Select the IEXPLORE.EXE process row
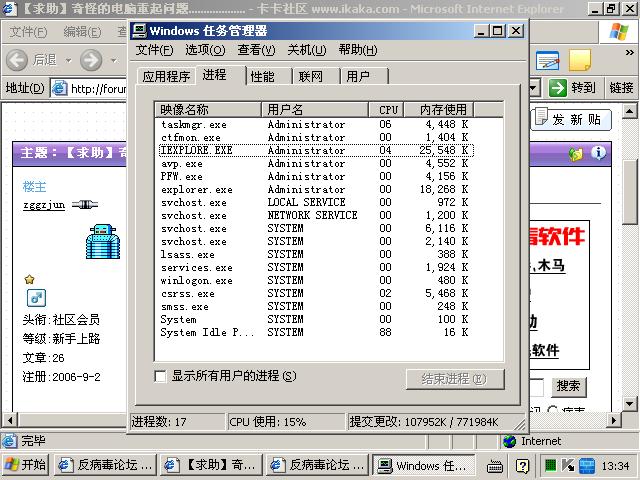This screenshot has width=640, height=480. click(x=316, y=150)
